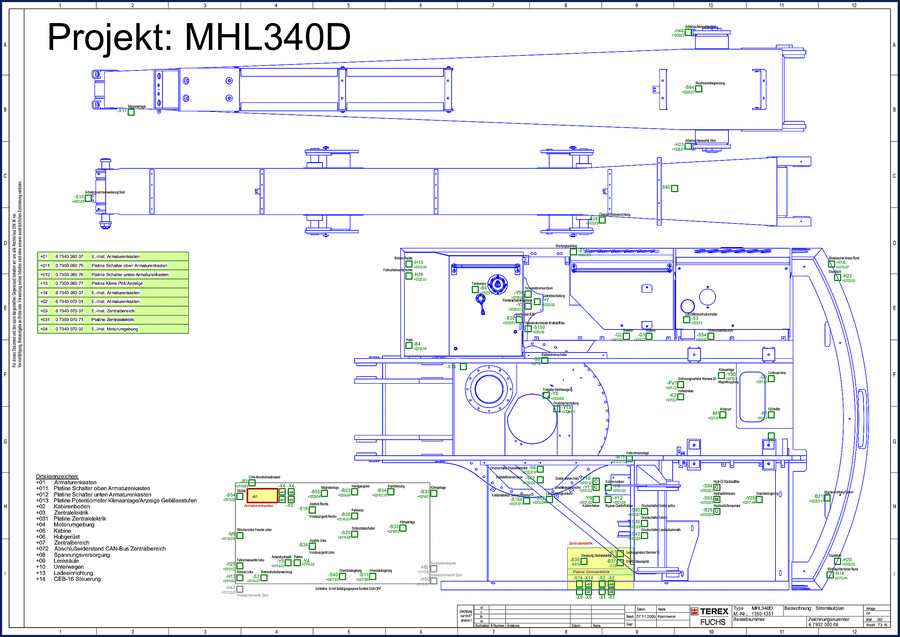The height and width of the screenshot is (637, 900).
Task: Select the green legend row '+01'
Action: (113, 257)
